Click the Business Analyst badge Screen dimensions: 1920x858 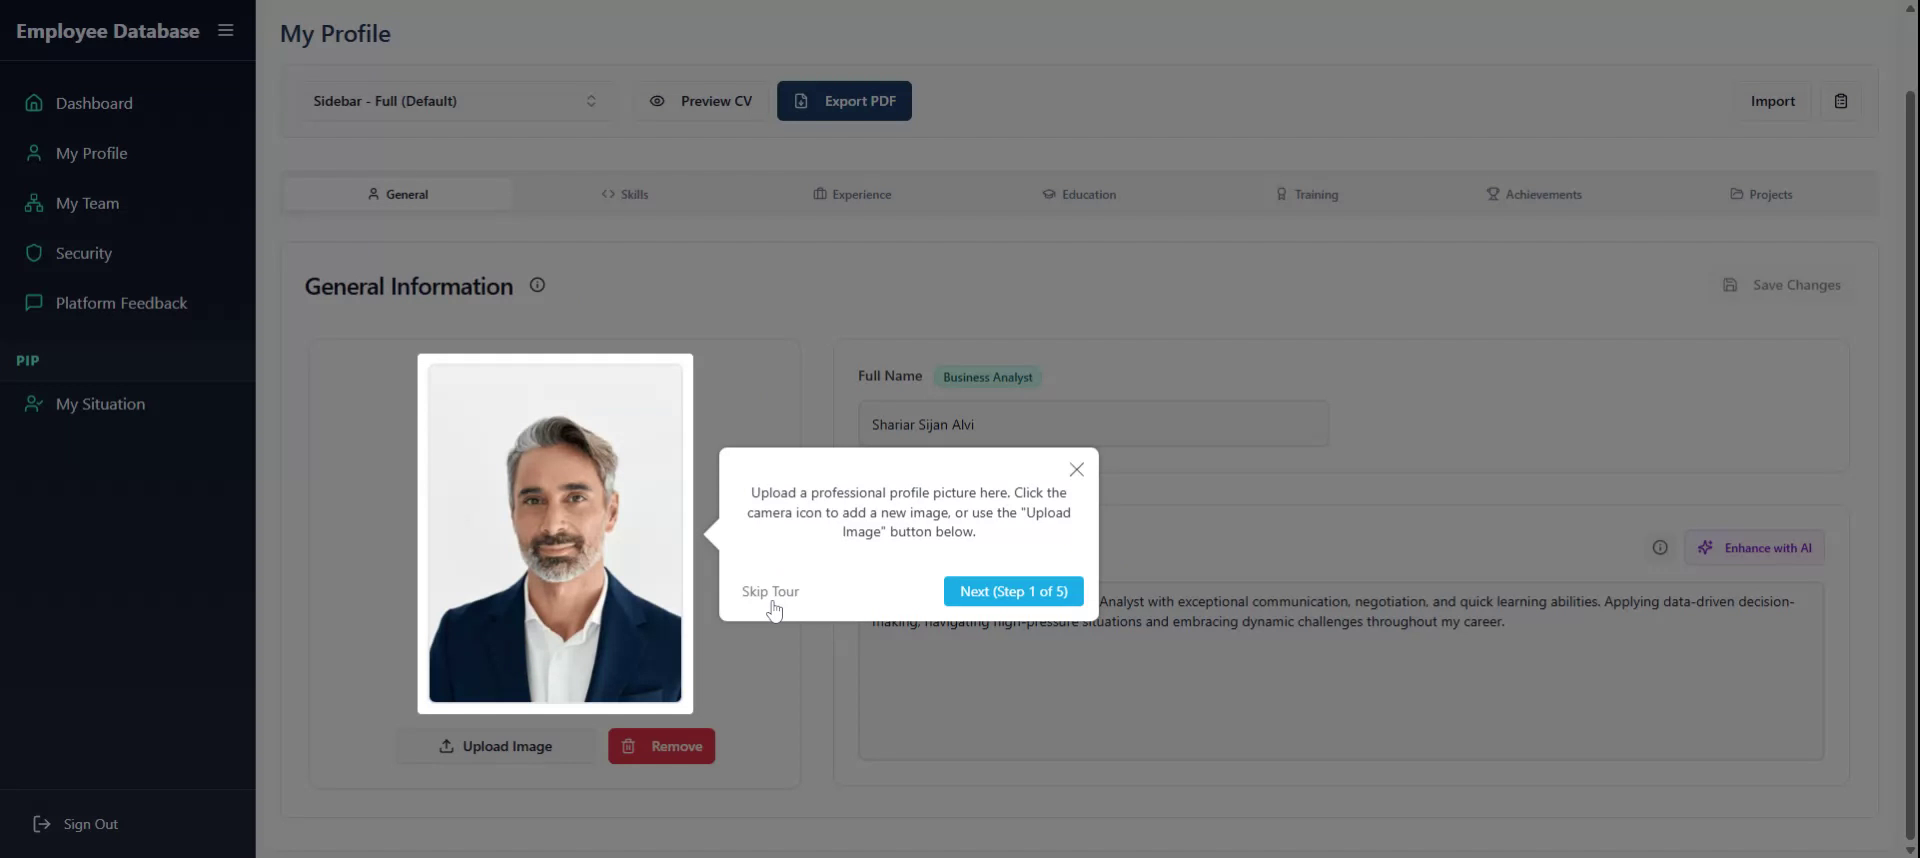pyautogui.click(x=987, y=377)
